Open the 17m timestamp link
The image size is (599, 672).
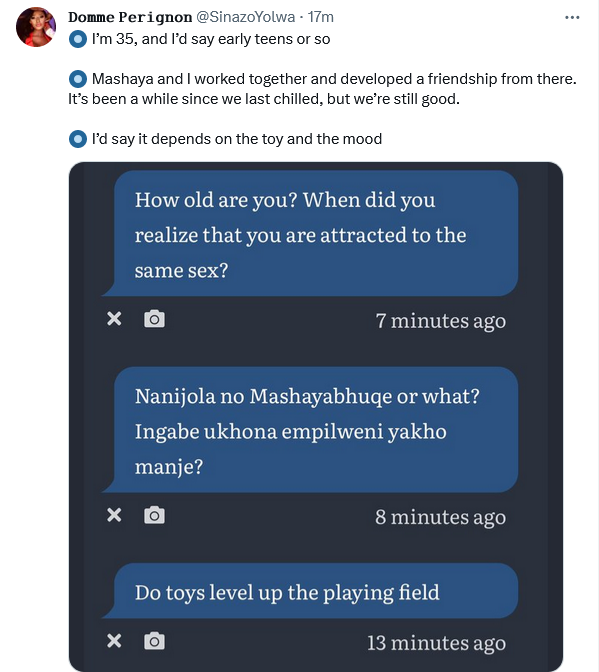[320, 17]
